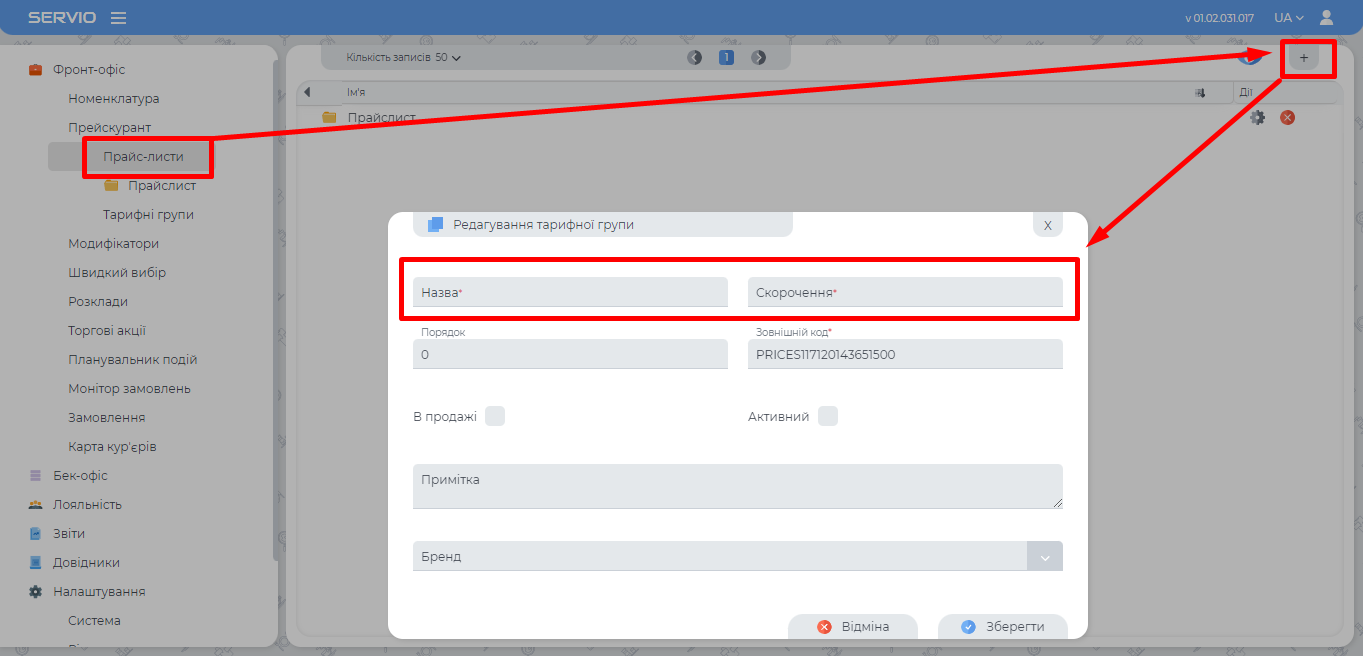
Task: Open the Кількість записів 50 dropdown
Action: [404, 58]
